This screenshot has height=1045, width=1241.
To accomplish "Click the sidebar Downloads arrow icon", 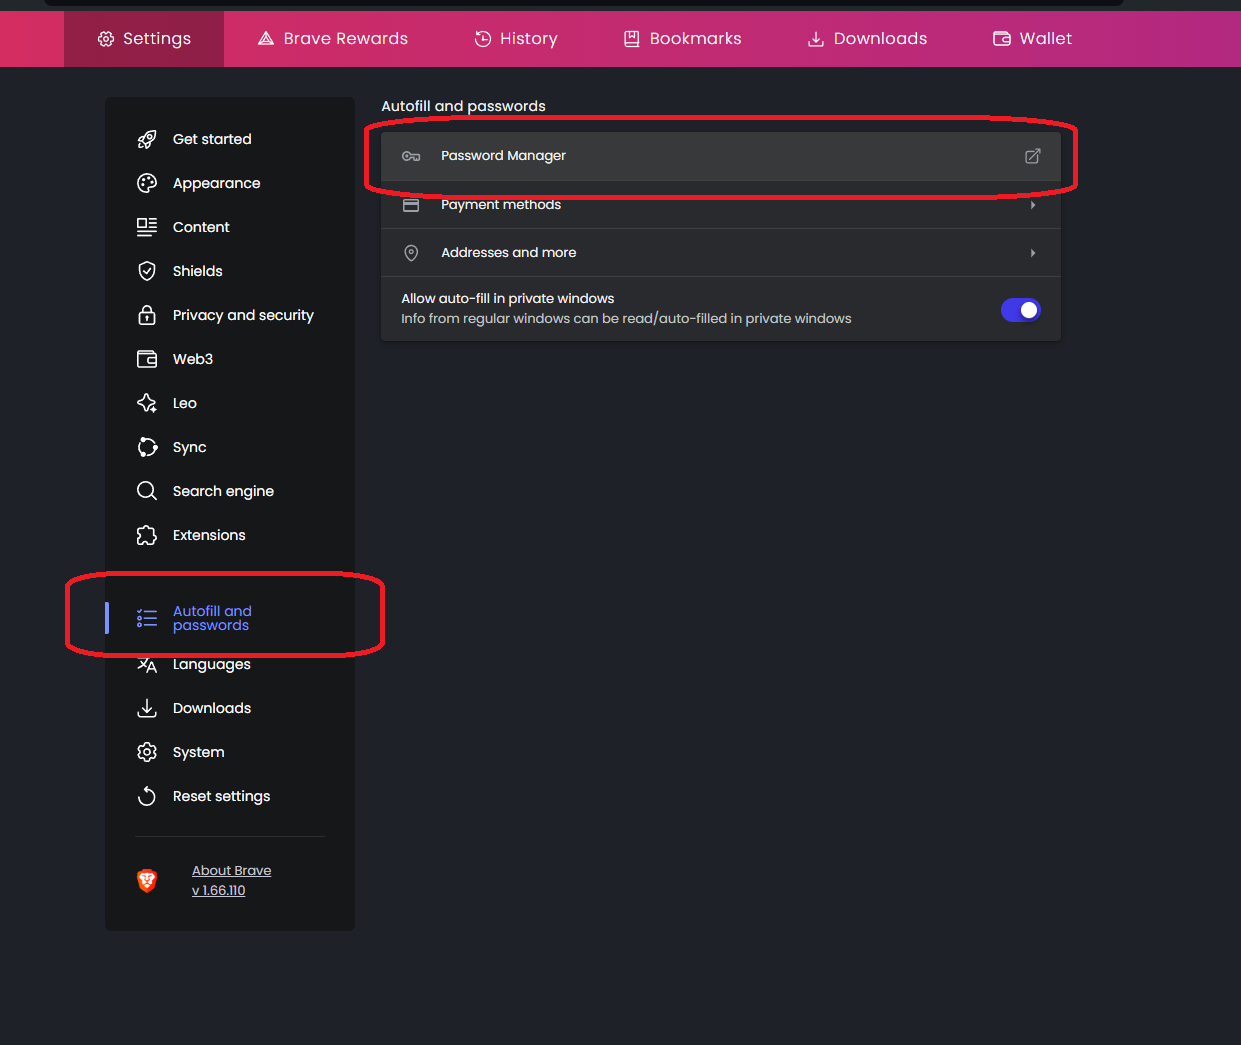I will [x=147, y=708].
